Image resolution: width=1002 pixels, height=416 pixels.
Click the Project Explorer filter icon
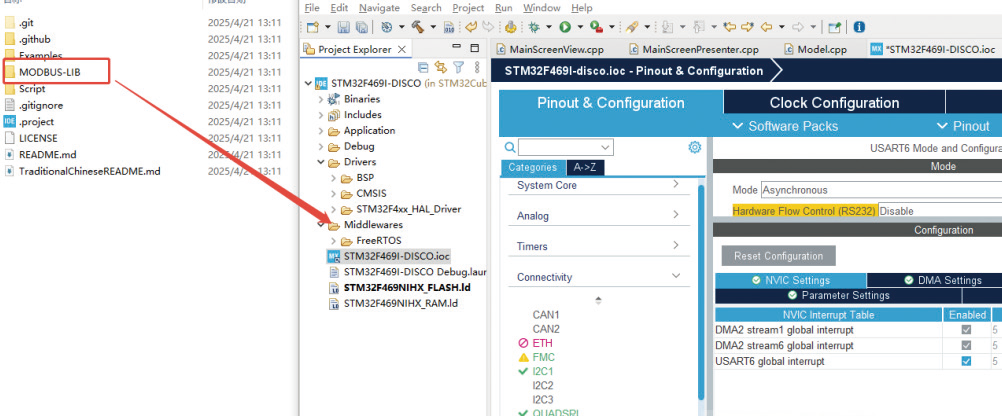(458, 67)
